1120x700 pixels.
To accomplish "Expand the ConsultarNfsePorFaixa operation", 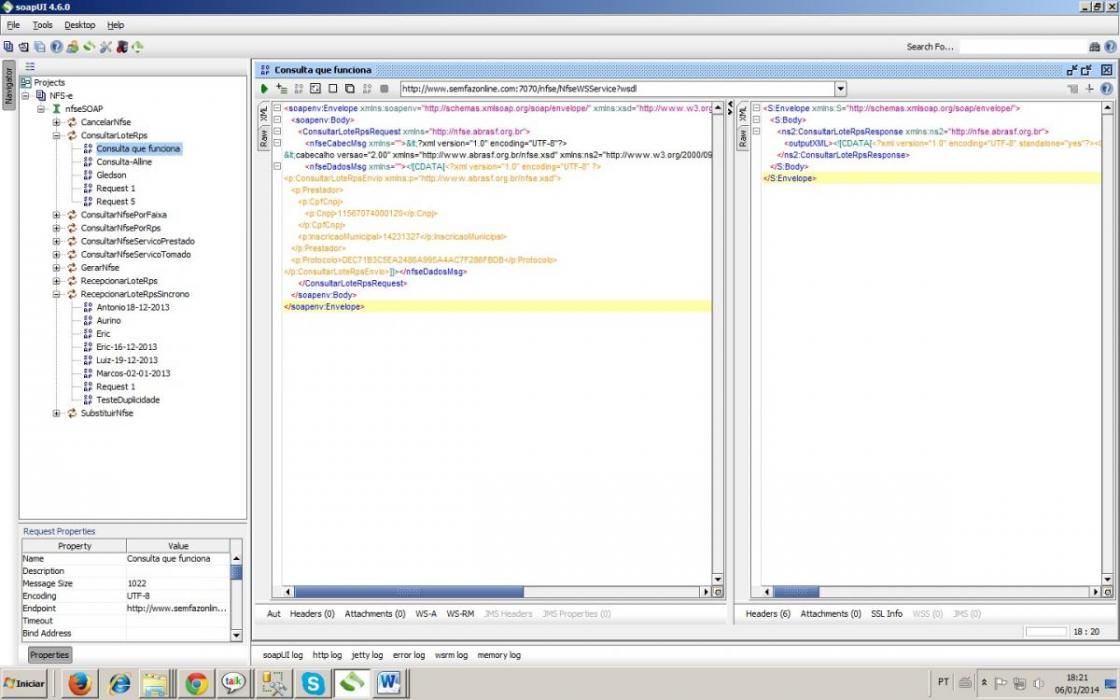I will (x=56, y=214).
